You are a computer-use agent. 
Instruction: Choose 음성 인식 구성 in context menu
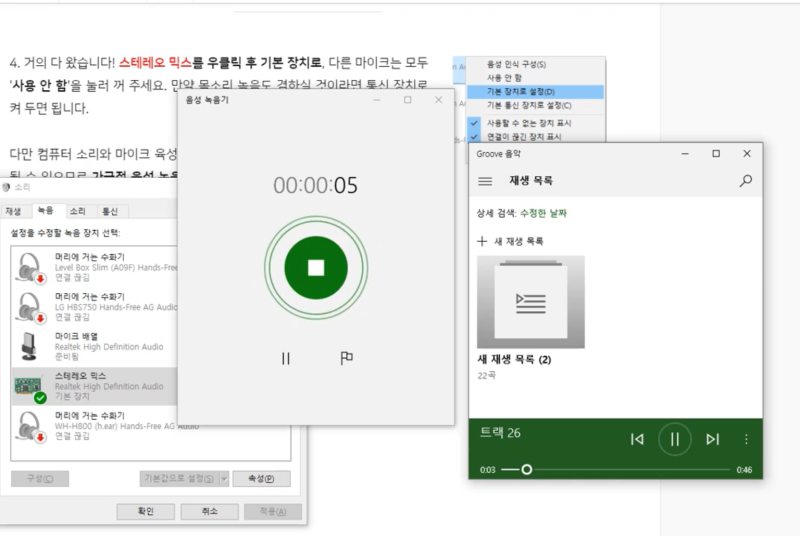535,64
